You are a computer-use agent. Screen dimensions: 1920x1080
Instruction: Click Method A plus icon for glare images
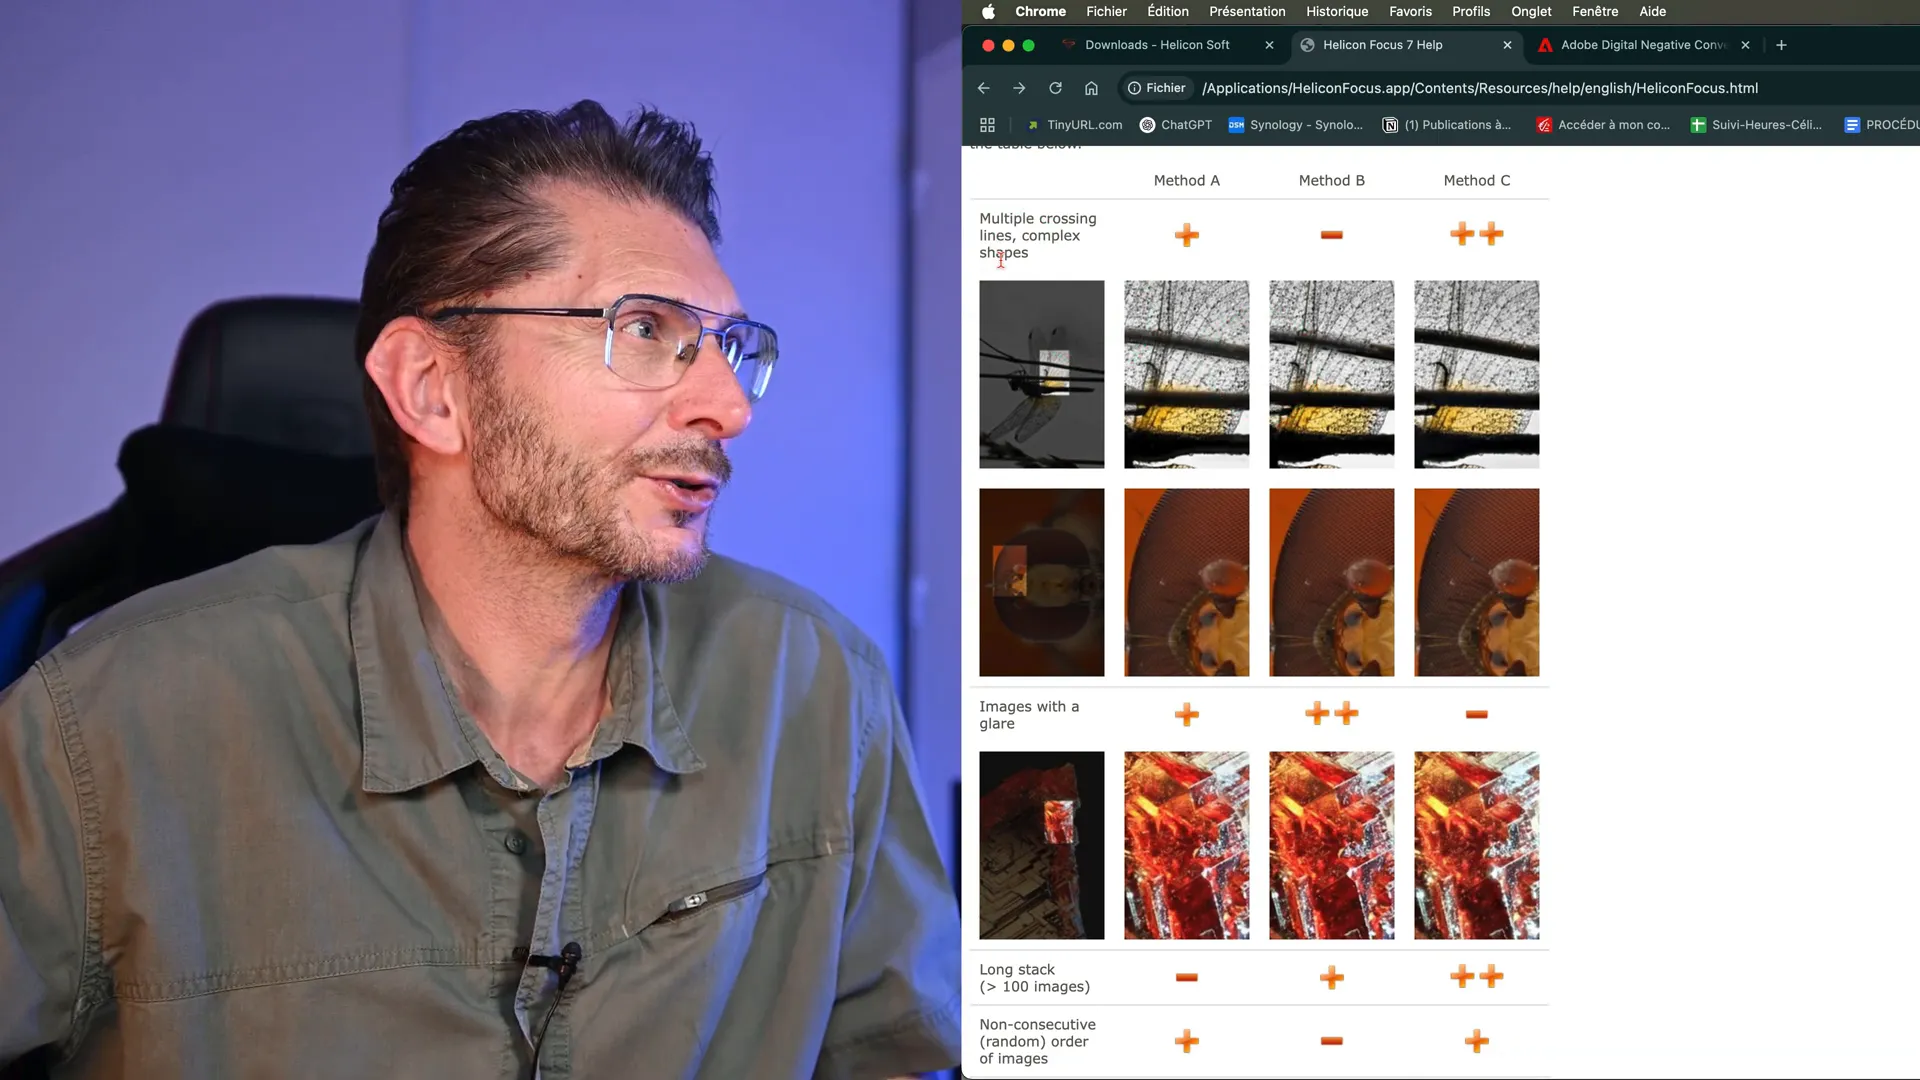tap(1186, 714)
